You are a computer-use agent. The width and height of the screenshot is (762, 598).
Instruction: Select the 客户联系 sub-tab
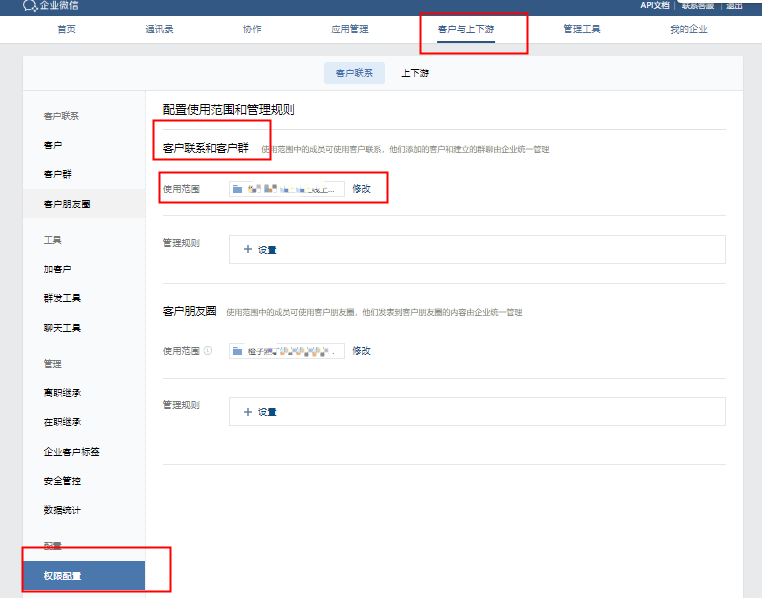354,73
